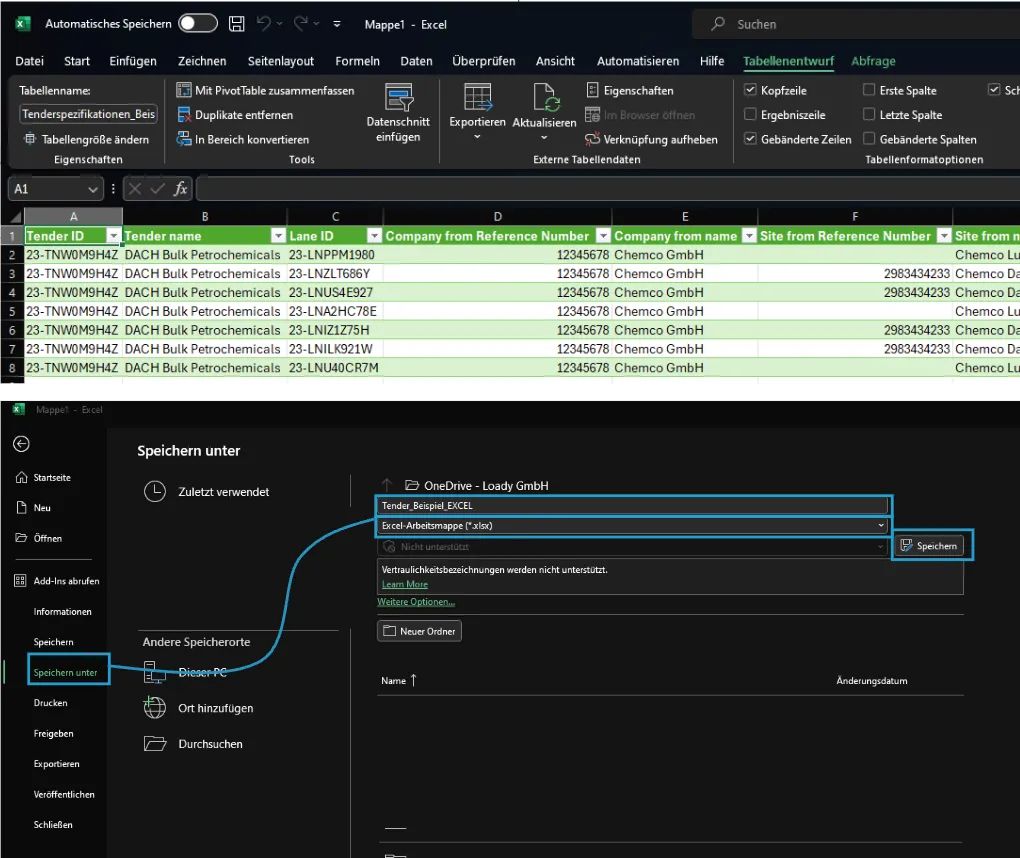Screen dimensions: 1020x858
Task: Open the Aktualisieren dropdown arrow
Action: point(544,137)
